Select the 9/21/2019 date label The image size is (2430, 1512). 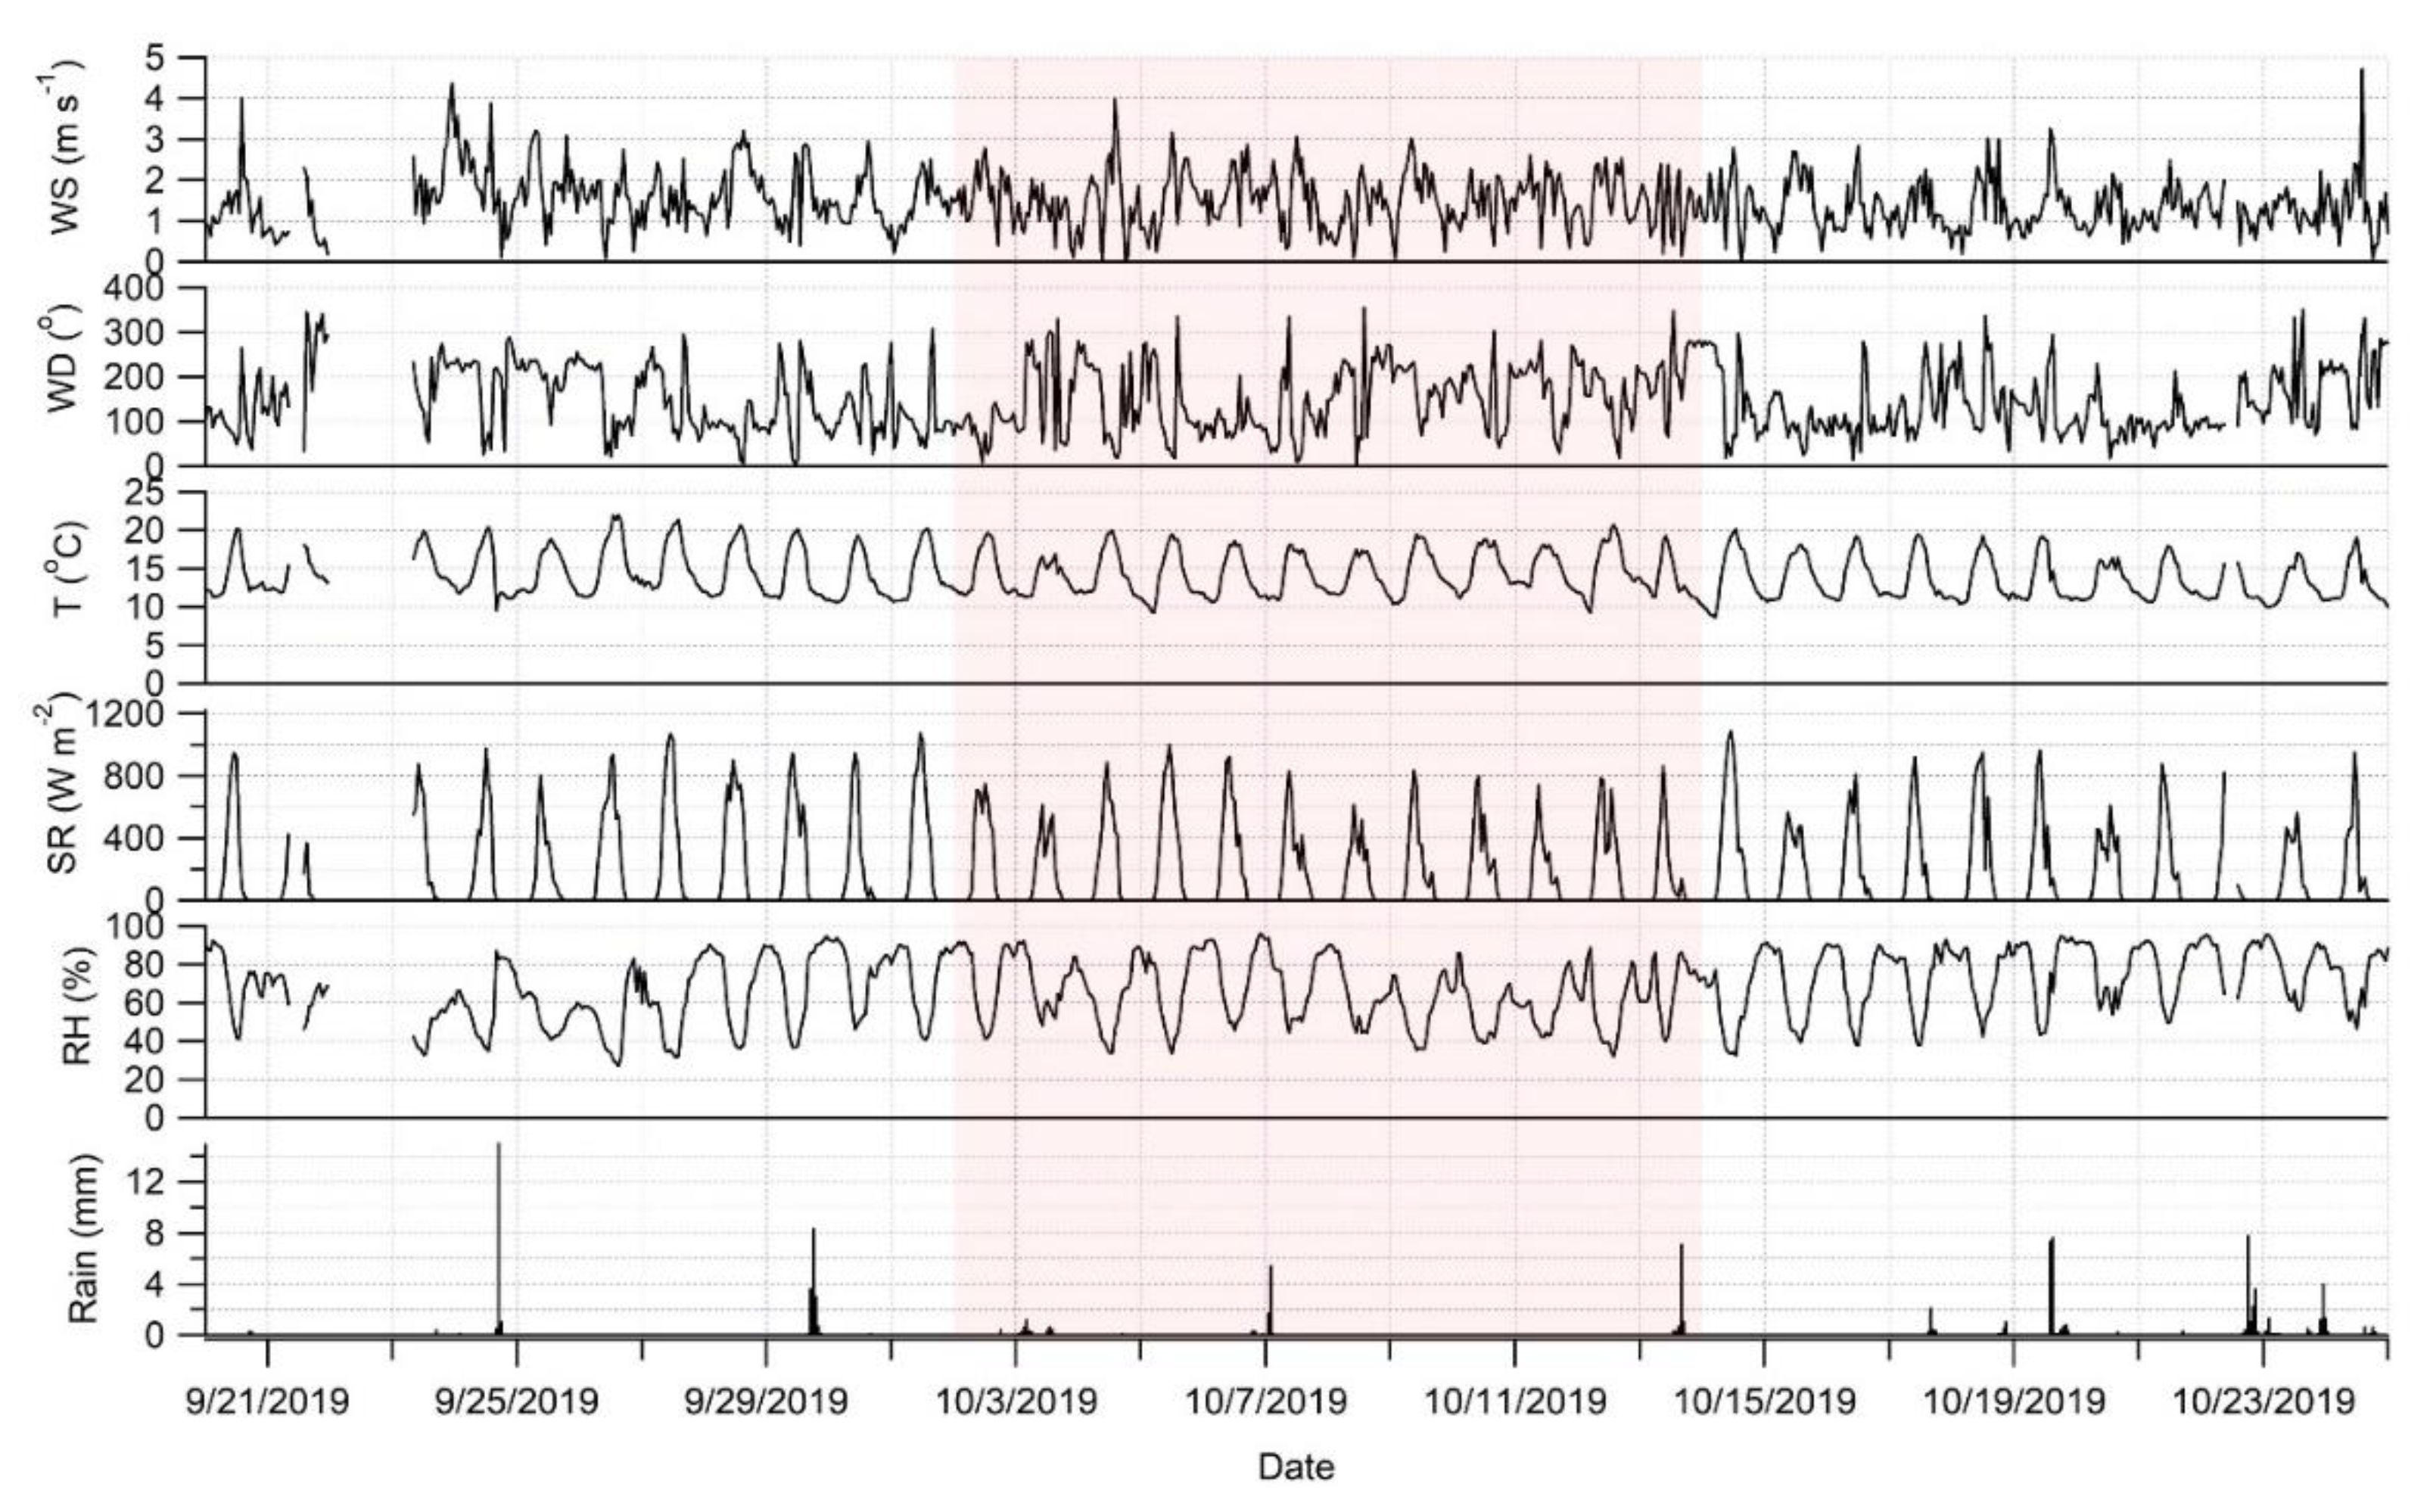[268, 1401]
